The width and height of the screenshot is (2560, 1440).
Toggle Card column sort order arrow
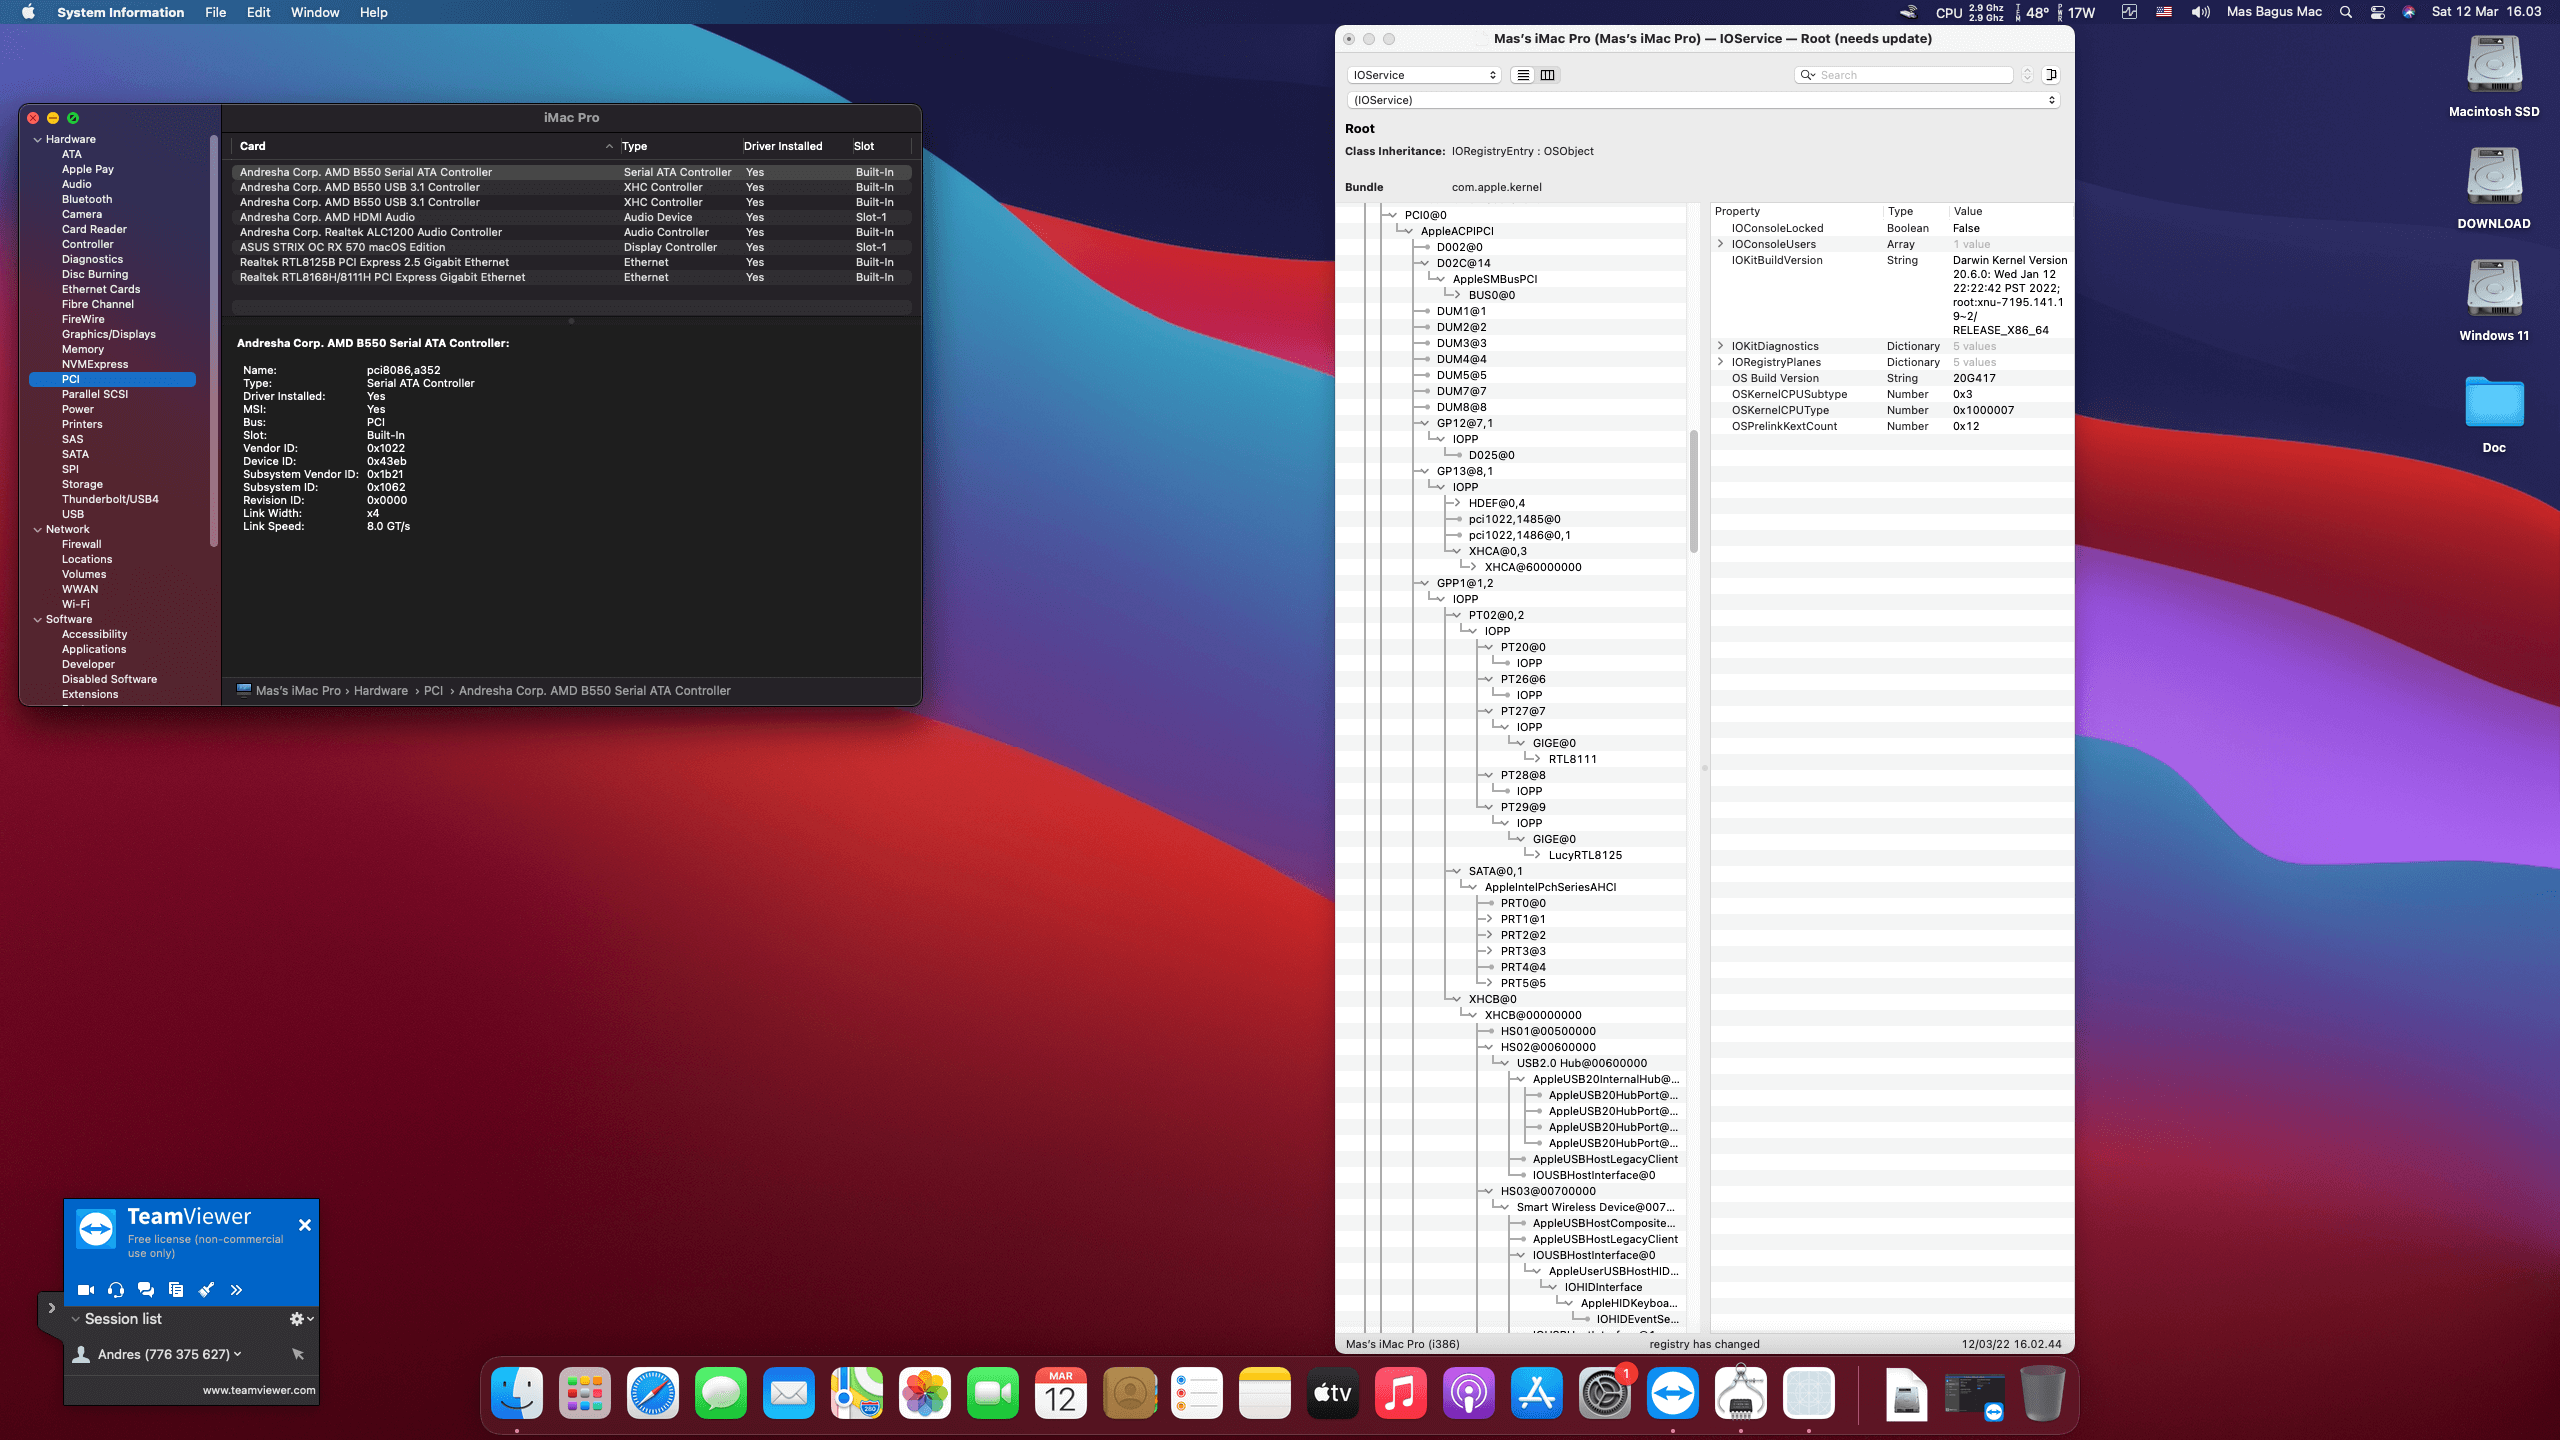click(609, 146)
